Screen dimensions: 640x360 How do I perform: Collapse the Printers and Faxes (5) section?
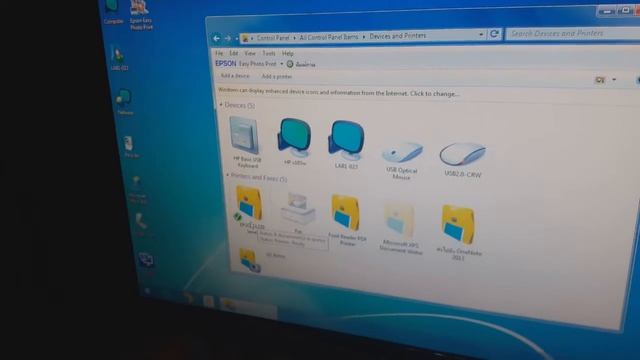[x=227, y=175]
